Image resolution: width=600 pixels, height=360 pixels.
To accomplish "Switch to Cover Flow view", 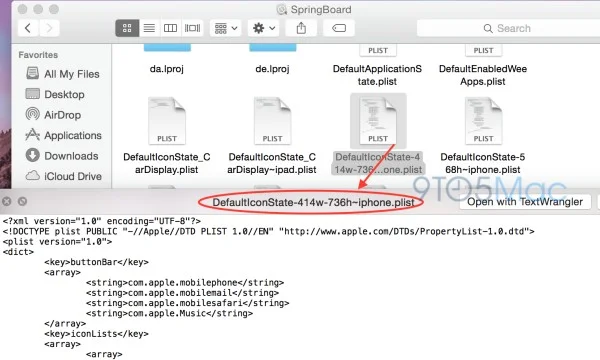I will [x=192, y=28].
